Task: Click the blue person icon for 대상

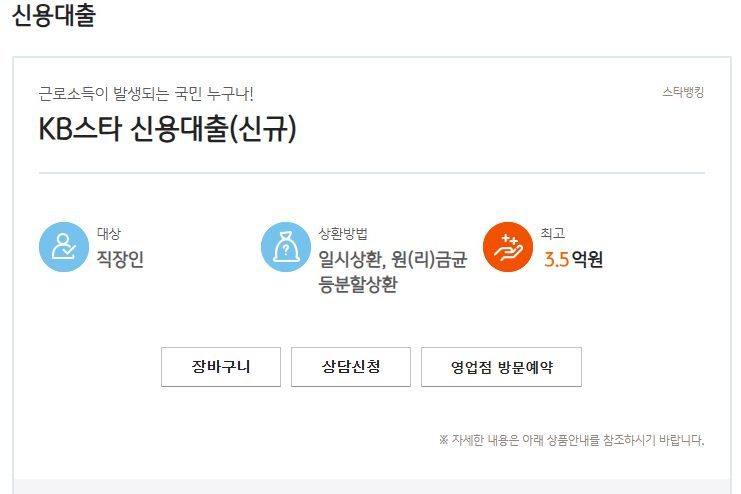Action: click(x=64, y=247)
